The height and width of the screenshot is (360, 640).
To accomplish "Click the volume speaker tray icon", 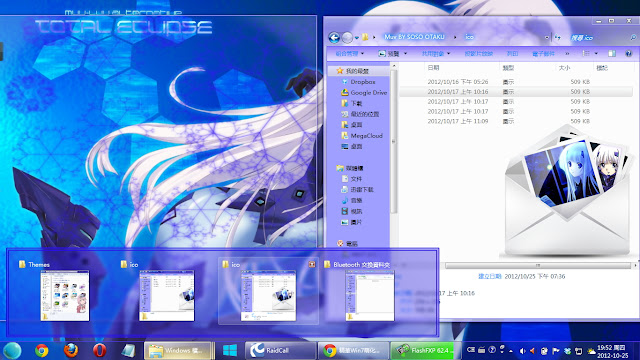I will pos(522,351).
